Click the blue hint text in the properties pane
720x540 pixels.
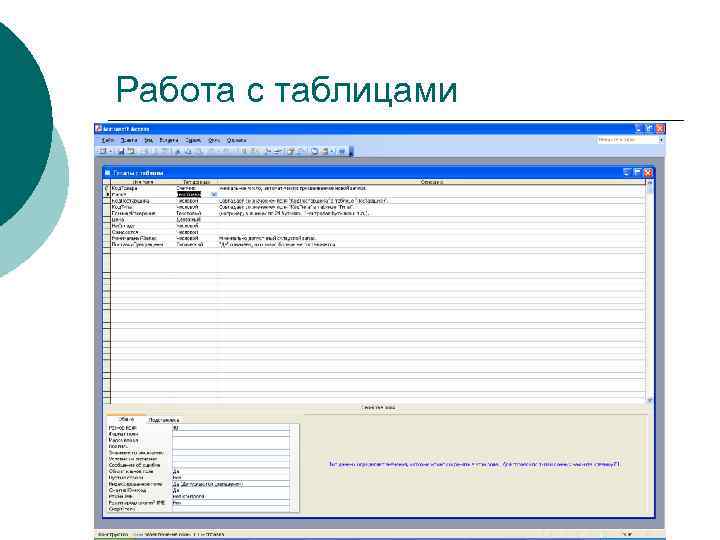[474, 464]
